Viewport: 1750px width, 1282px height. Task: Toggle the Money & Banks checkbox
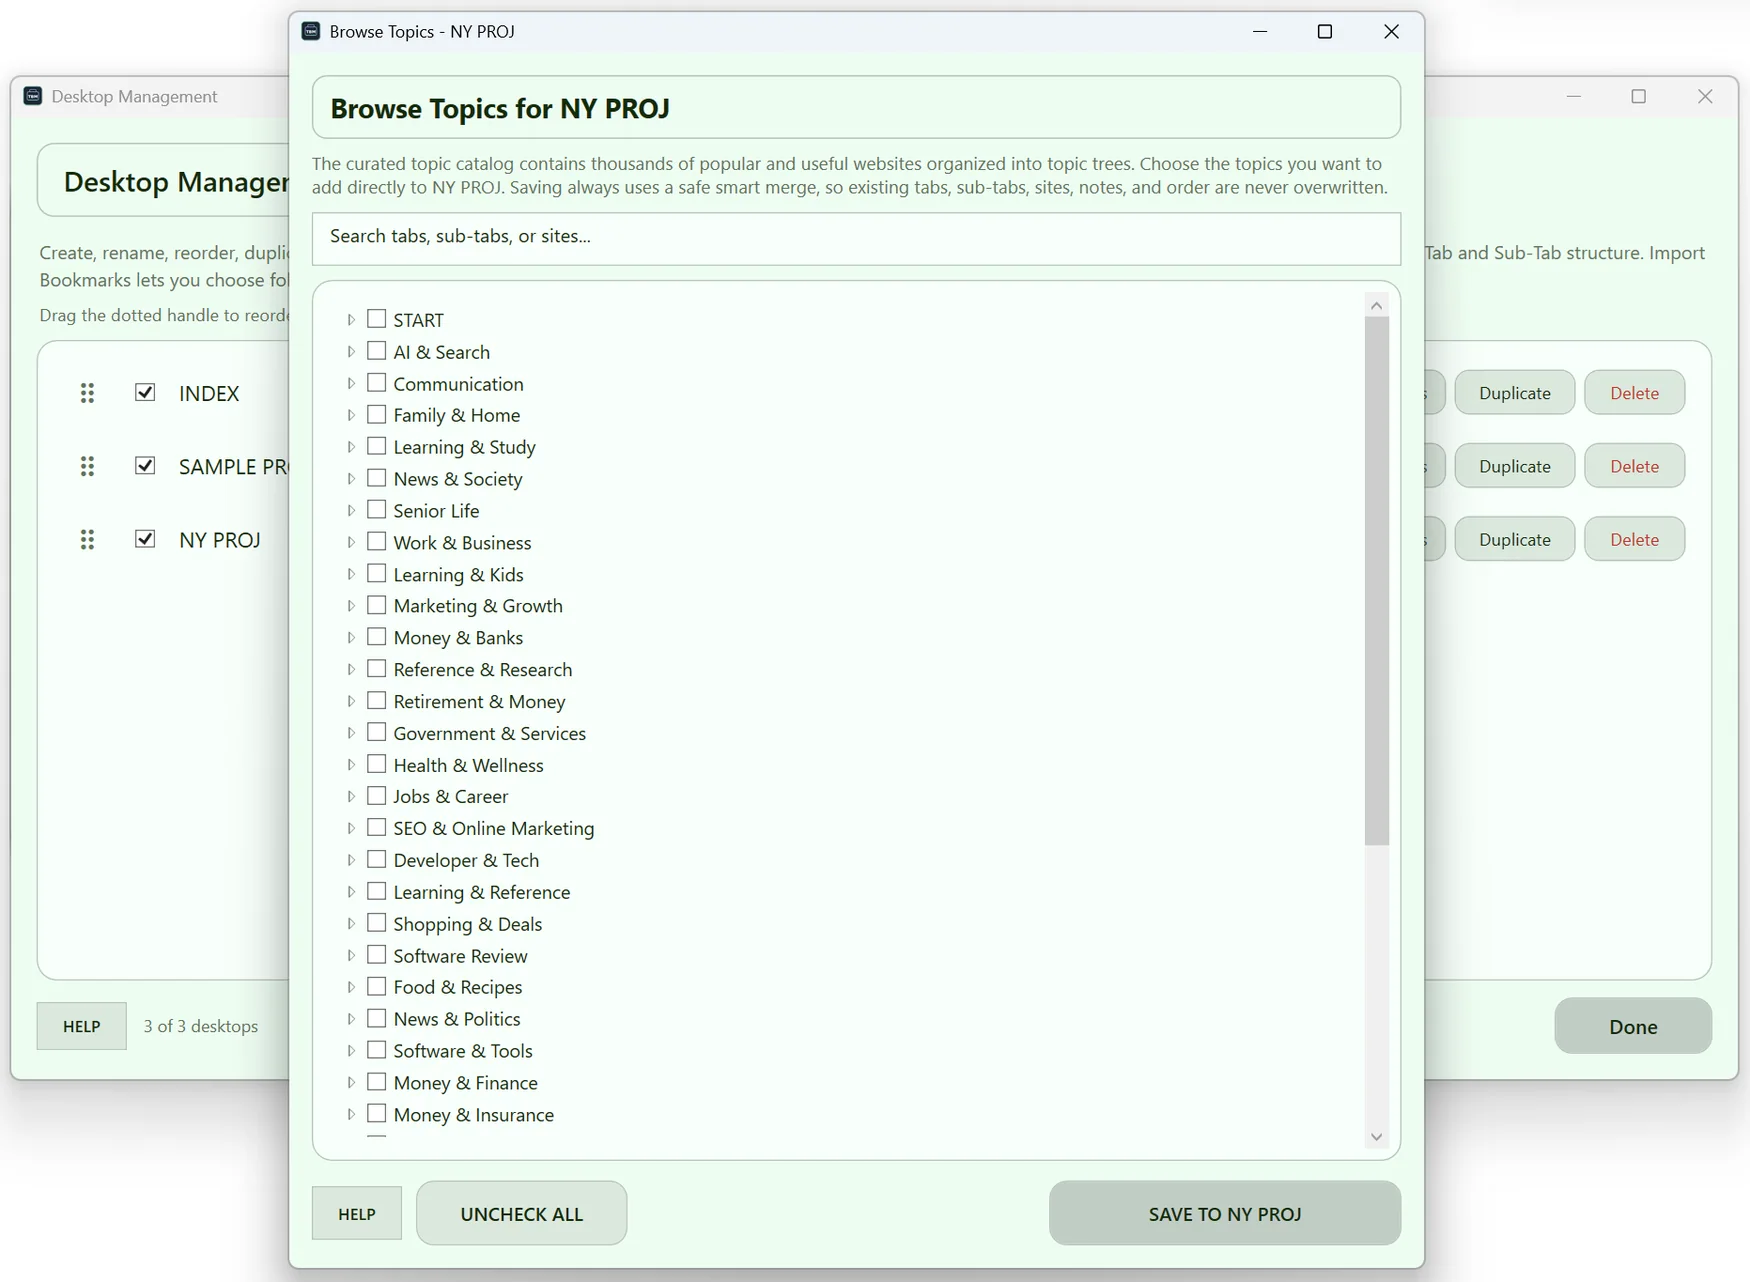click(x=376, y=637)
